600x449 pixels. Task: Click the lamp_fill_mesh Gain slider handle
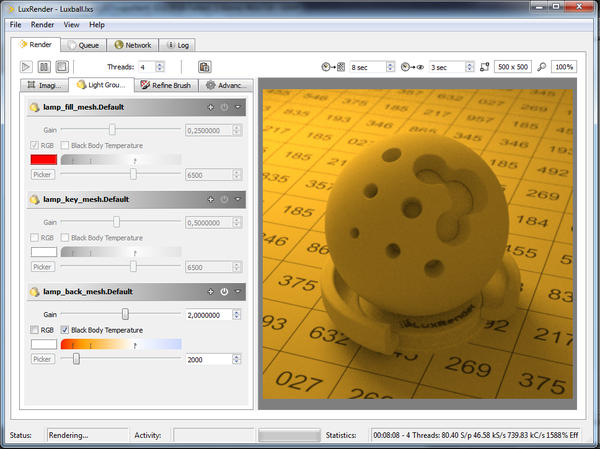click(112, 130)
